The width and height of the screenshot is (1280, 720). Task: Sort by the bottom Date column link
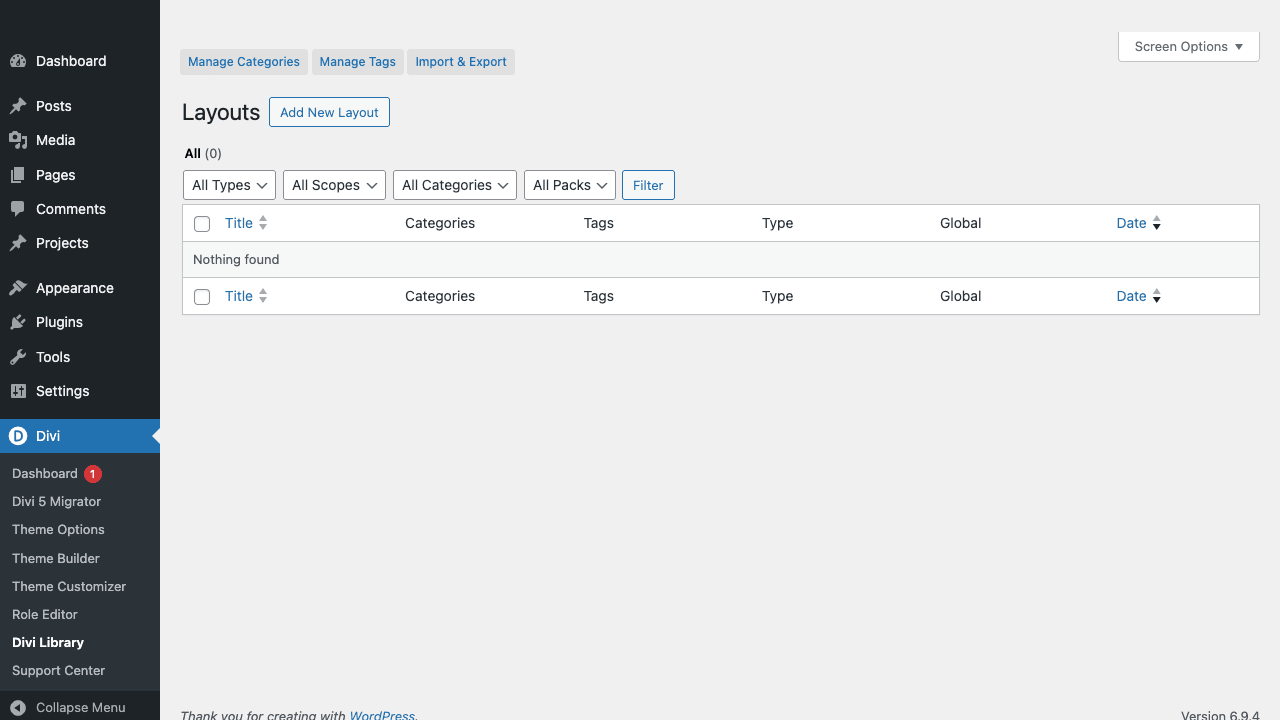tap(1131, 296)
